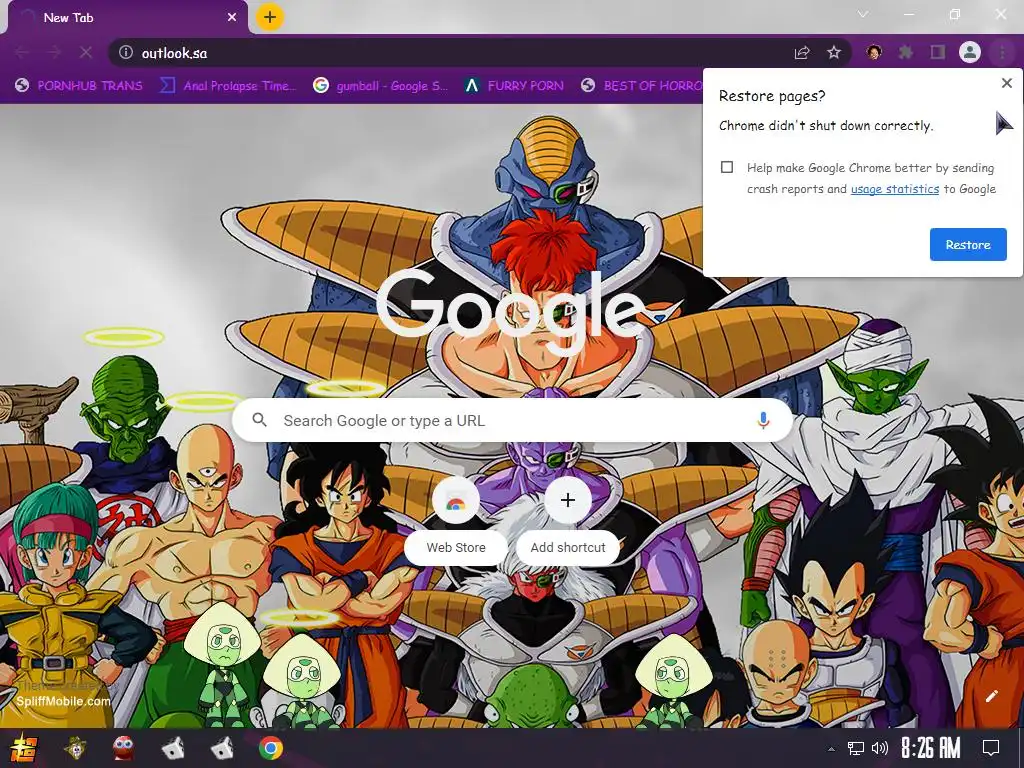Open the Extensions puzzle piece menu
The image size is (1024, 768).
906,52
